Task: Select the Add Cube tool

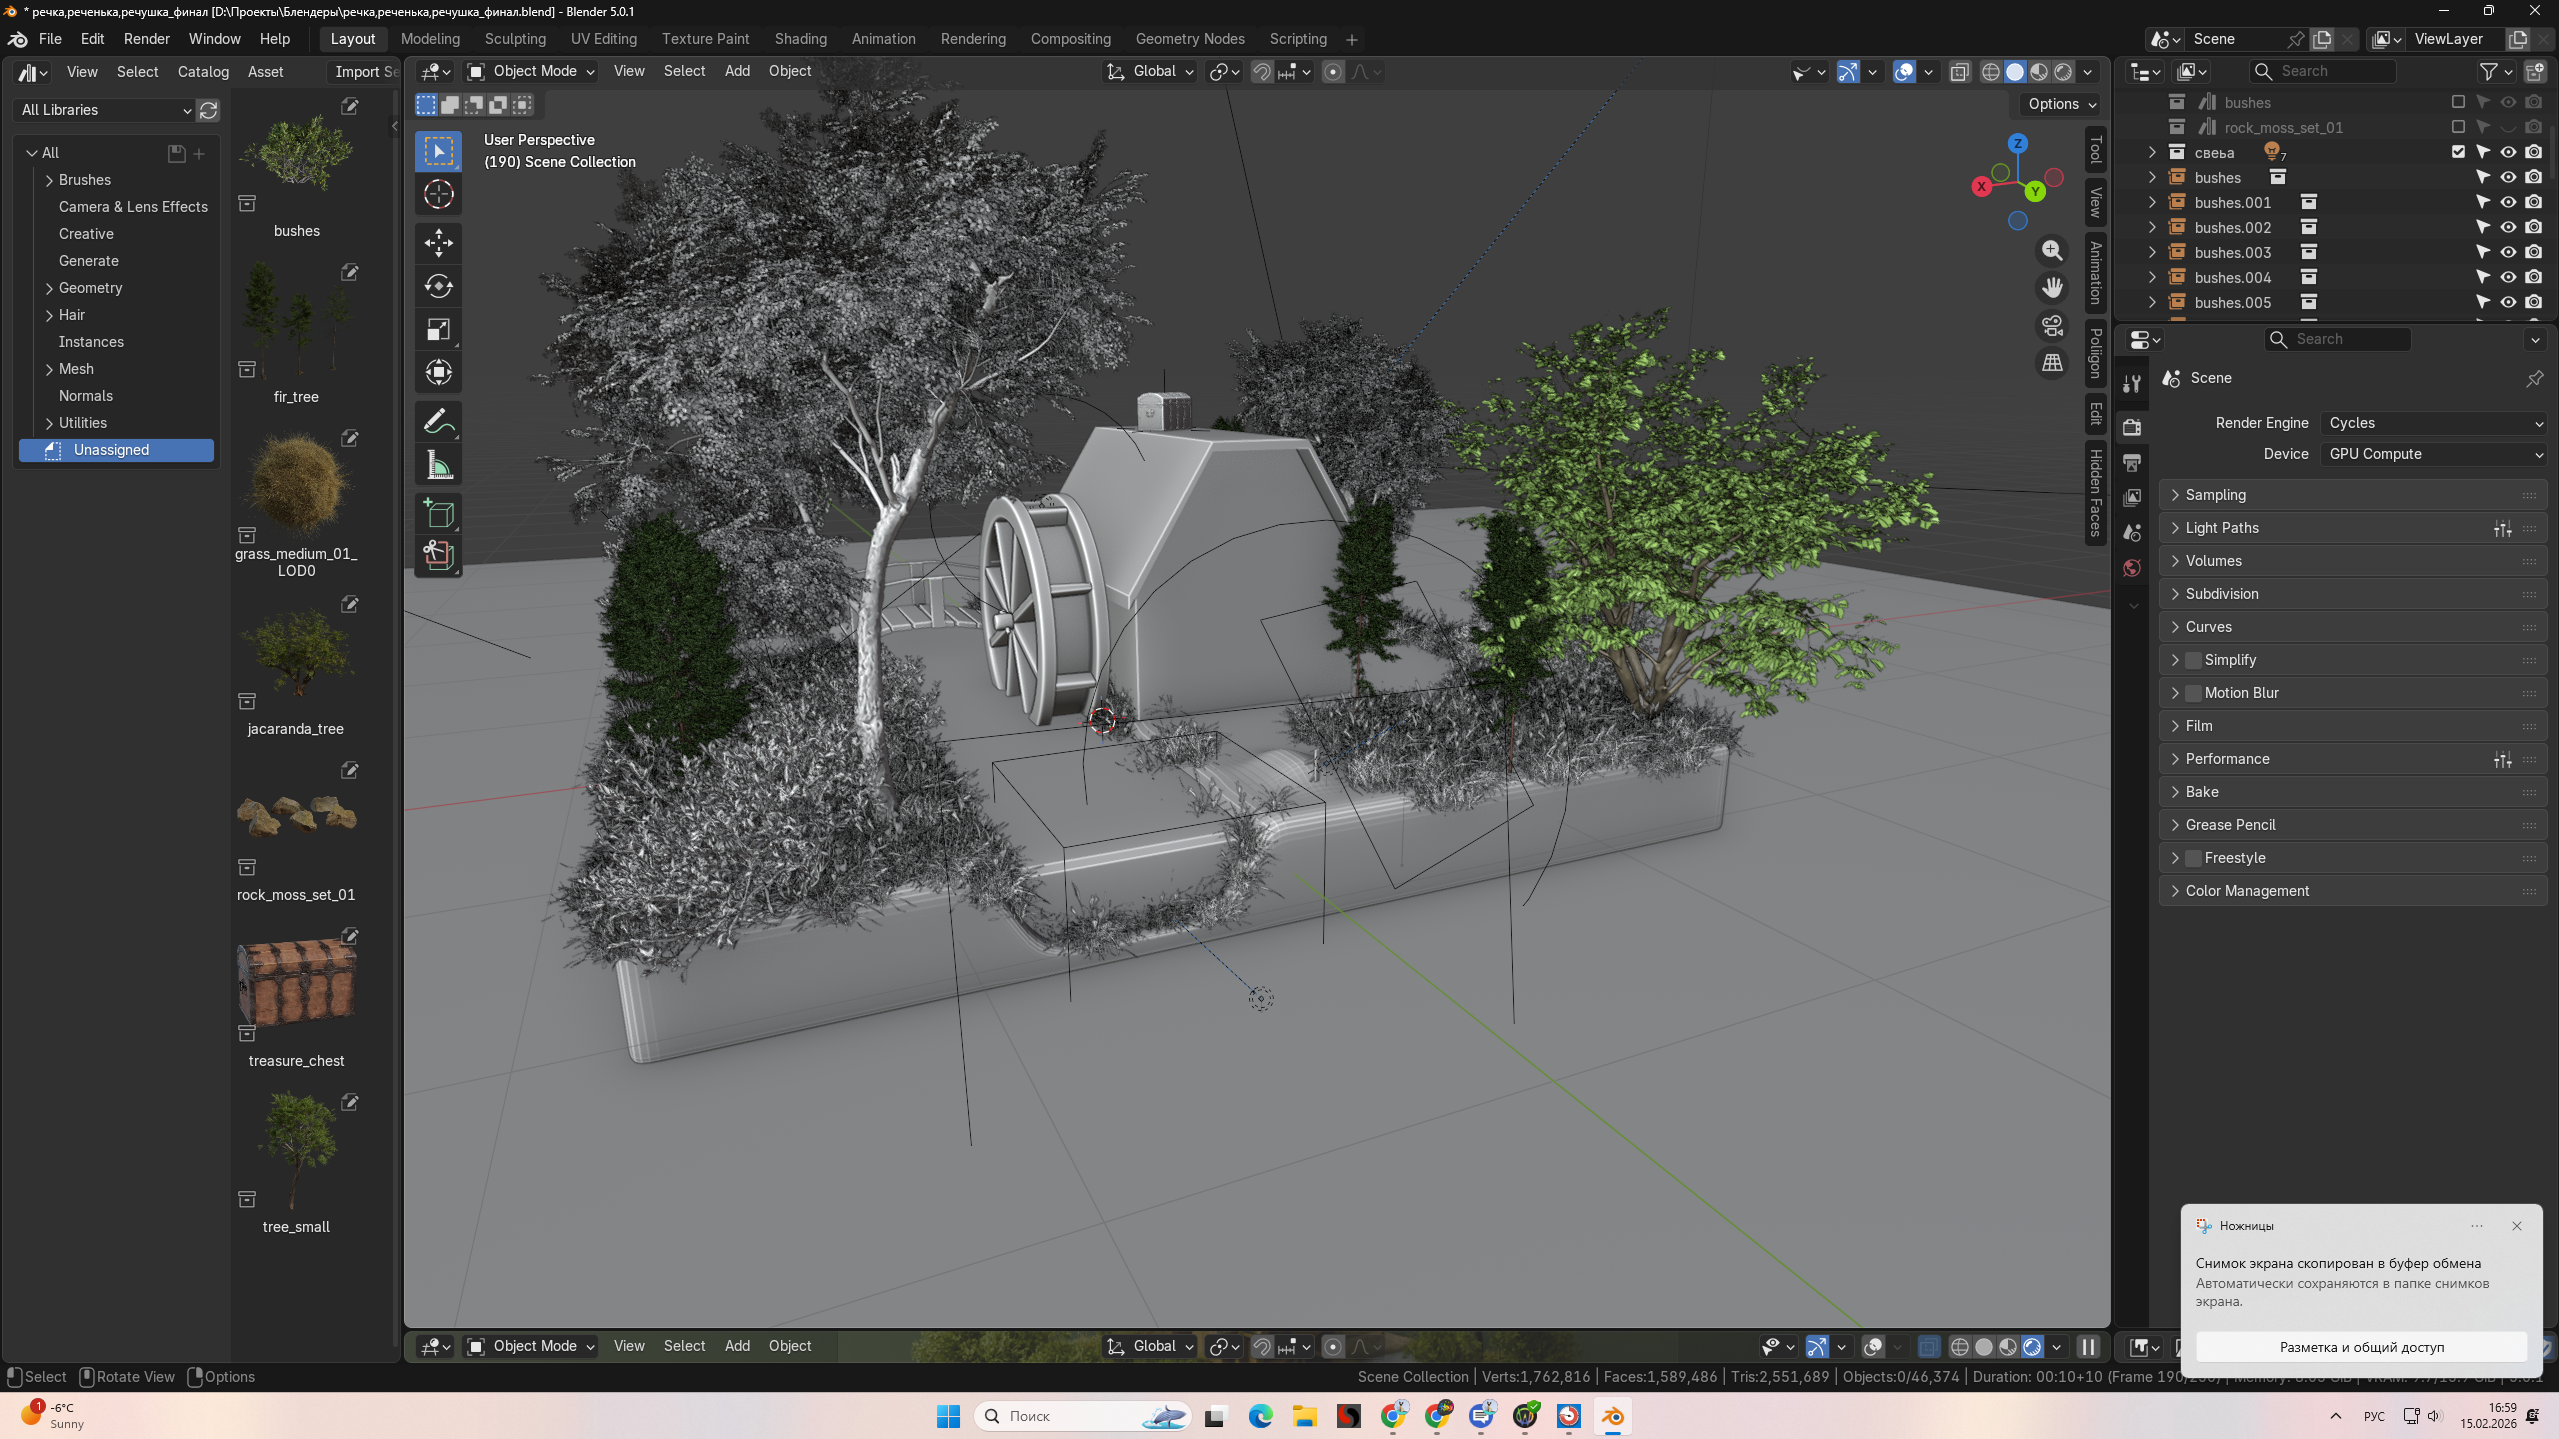Action: [438, 514]
